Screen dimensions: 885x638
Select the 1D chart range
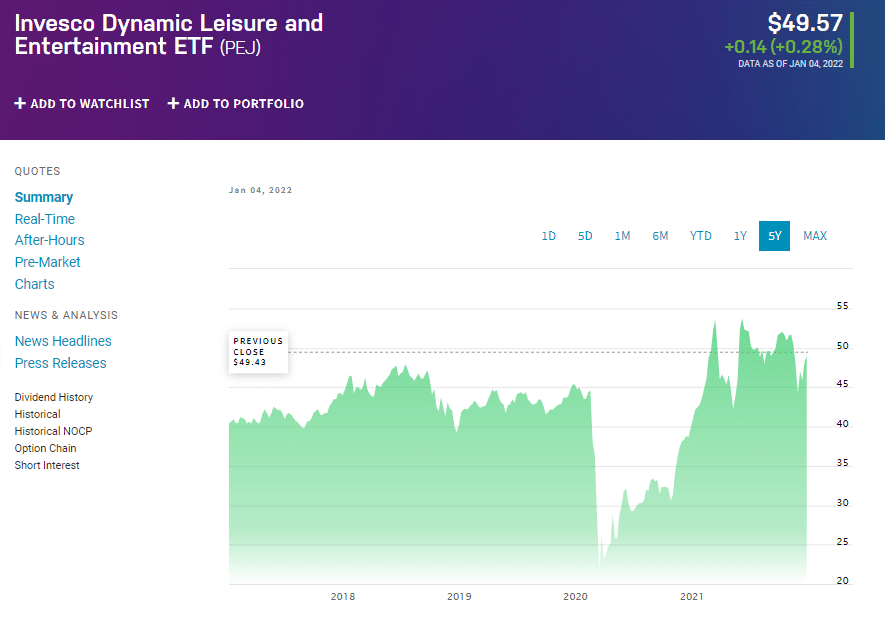[x=549, y=236]
